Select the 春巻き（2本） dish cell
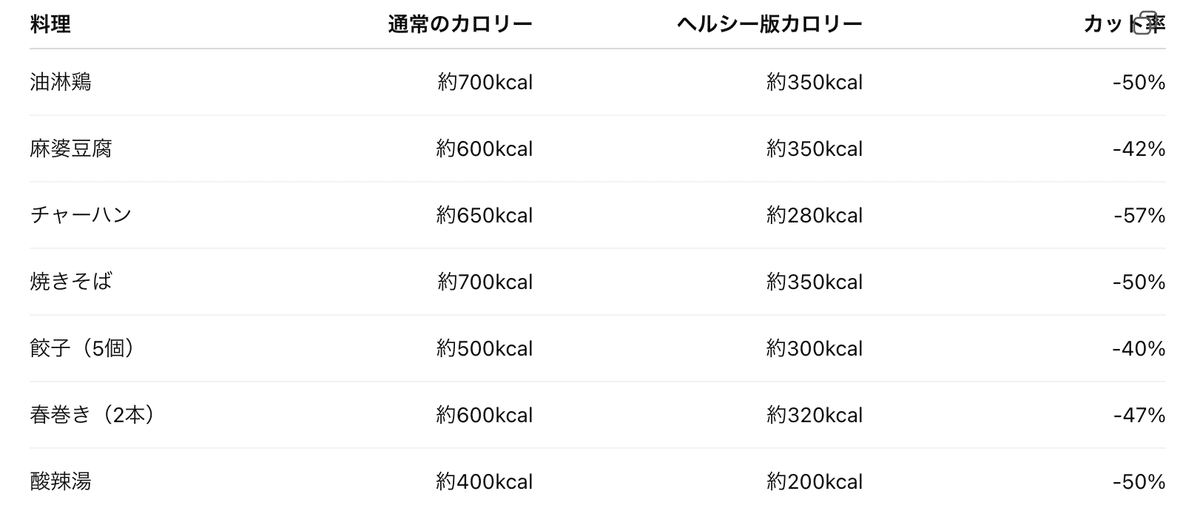Viewport: 1200px width, 510px height. [x=91, y=415]
